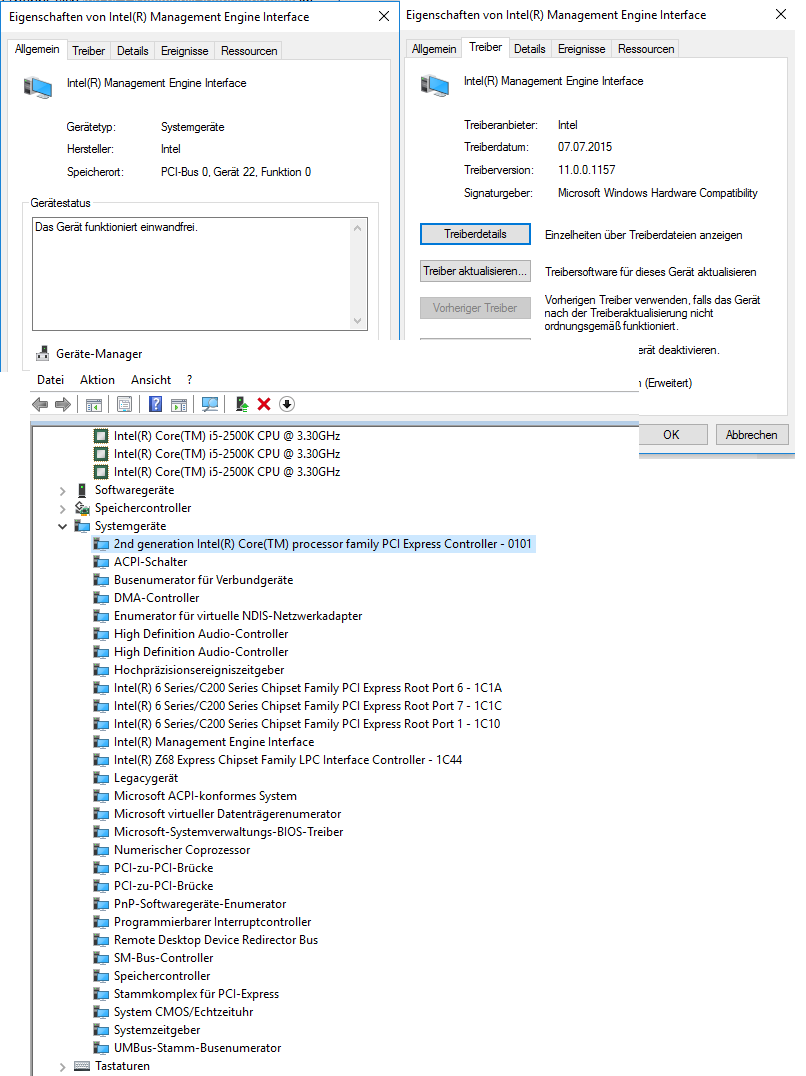This screenshot has width=806, height=1076.
Task: Select Intel(R) Management Engine Interface in tree
Action: pyautogui.click(x=214, y=742)
